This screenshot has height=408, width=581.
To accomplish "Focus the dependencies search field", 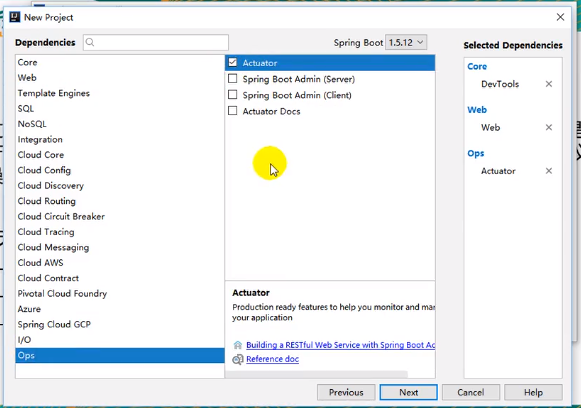I will (x=156, y=42).
